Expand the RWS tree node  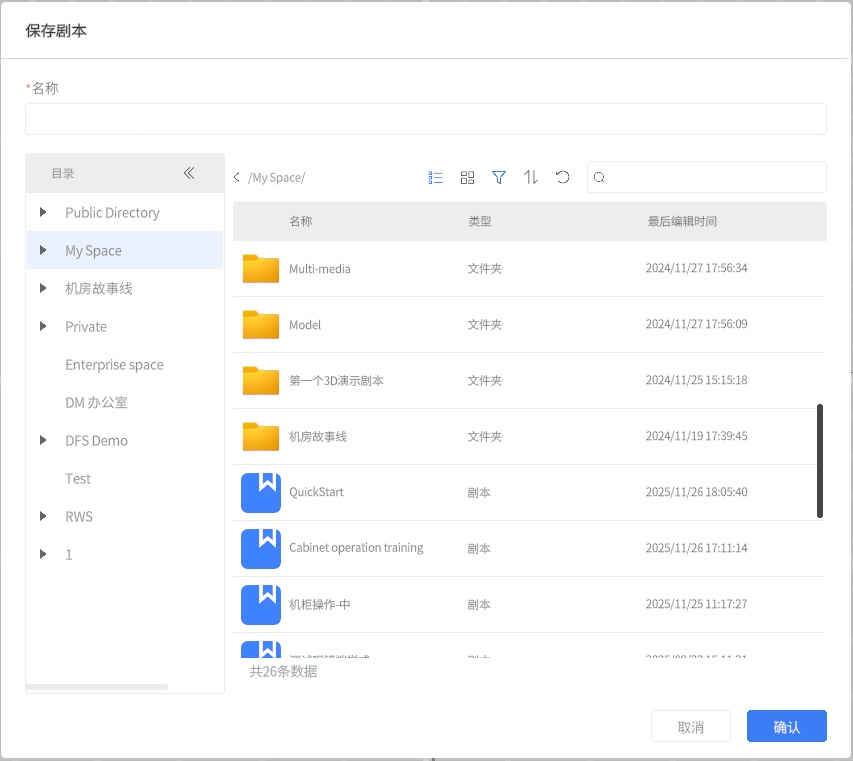point(43,516)
